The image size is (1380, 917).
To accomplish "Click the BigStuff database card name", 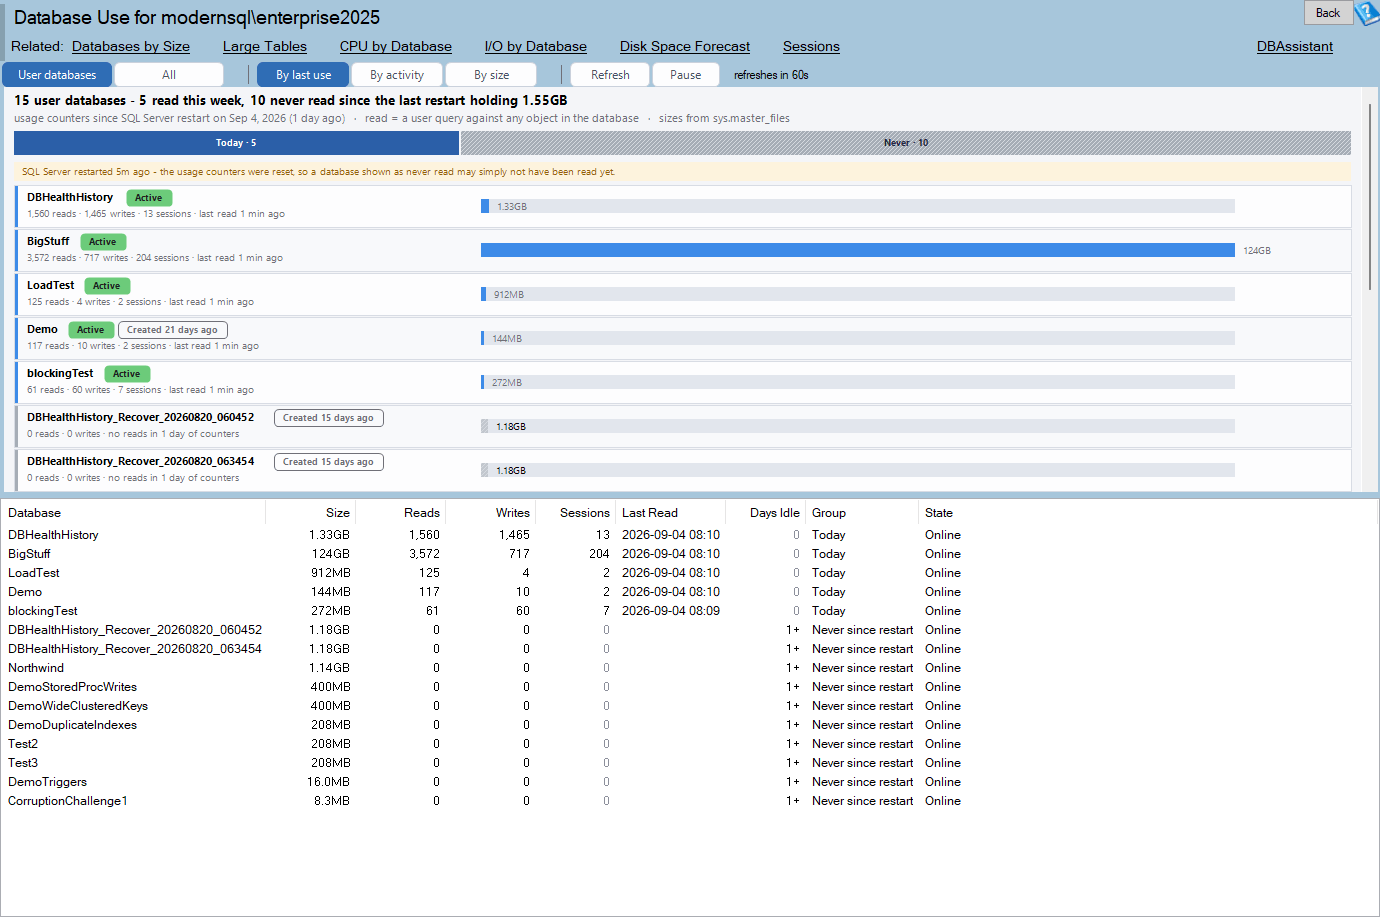I will coord(48,241).
